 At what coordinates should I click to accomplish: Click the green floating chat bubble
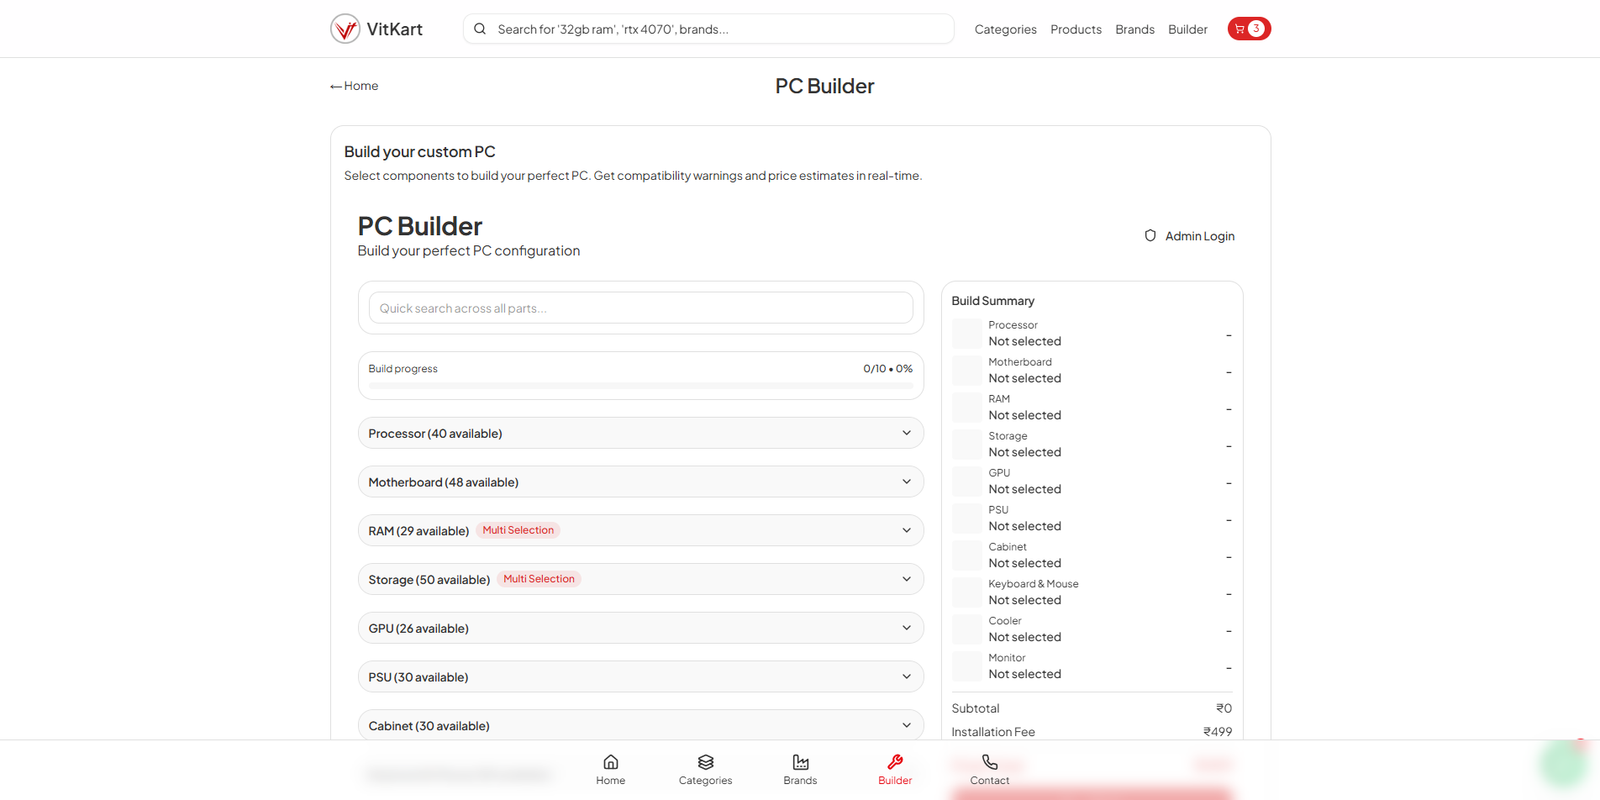pos(1564,765)
